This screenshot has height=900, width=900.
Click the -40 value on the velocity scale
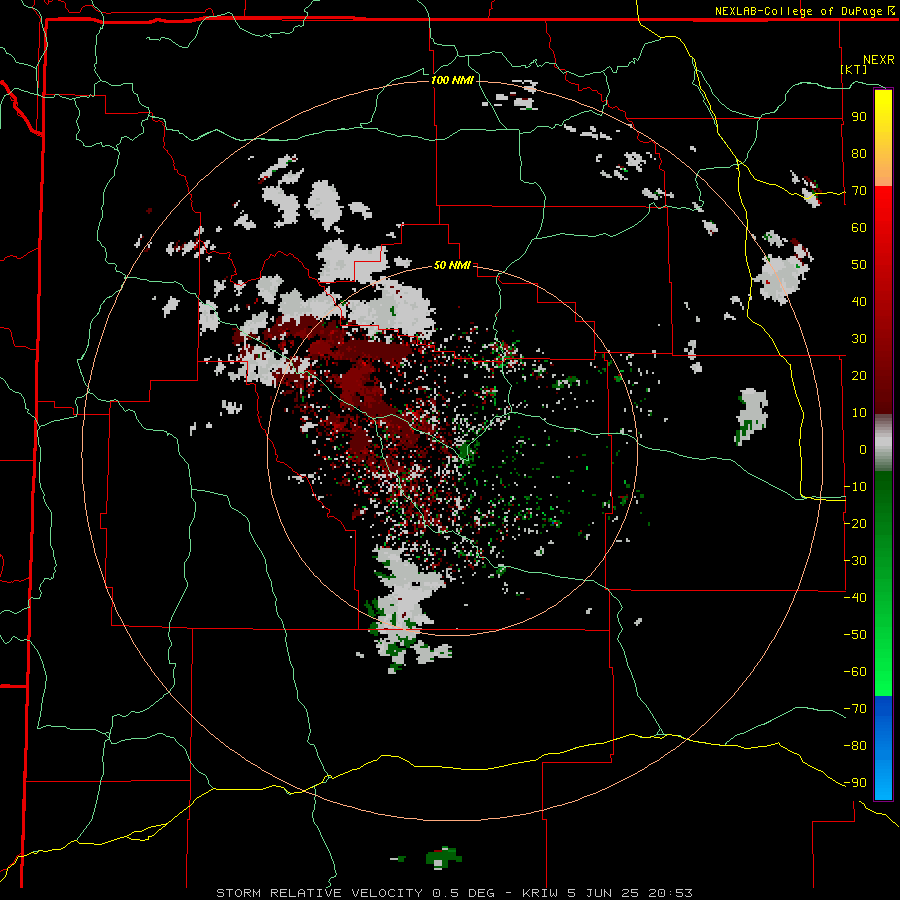[855, 598]
